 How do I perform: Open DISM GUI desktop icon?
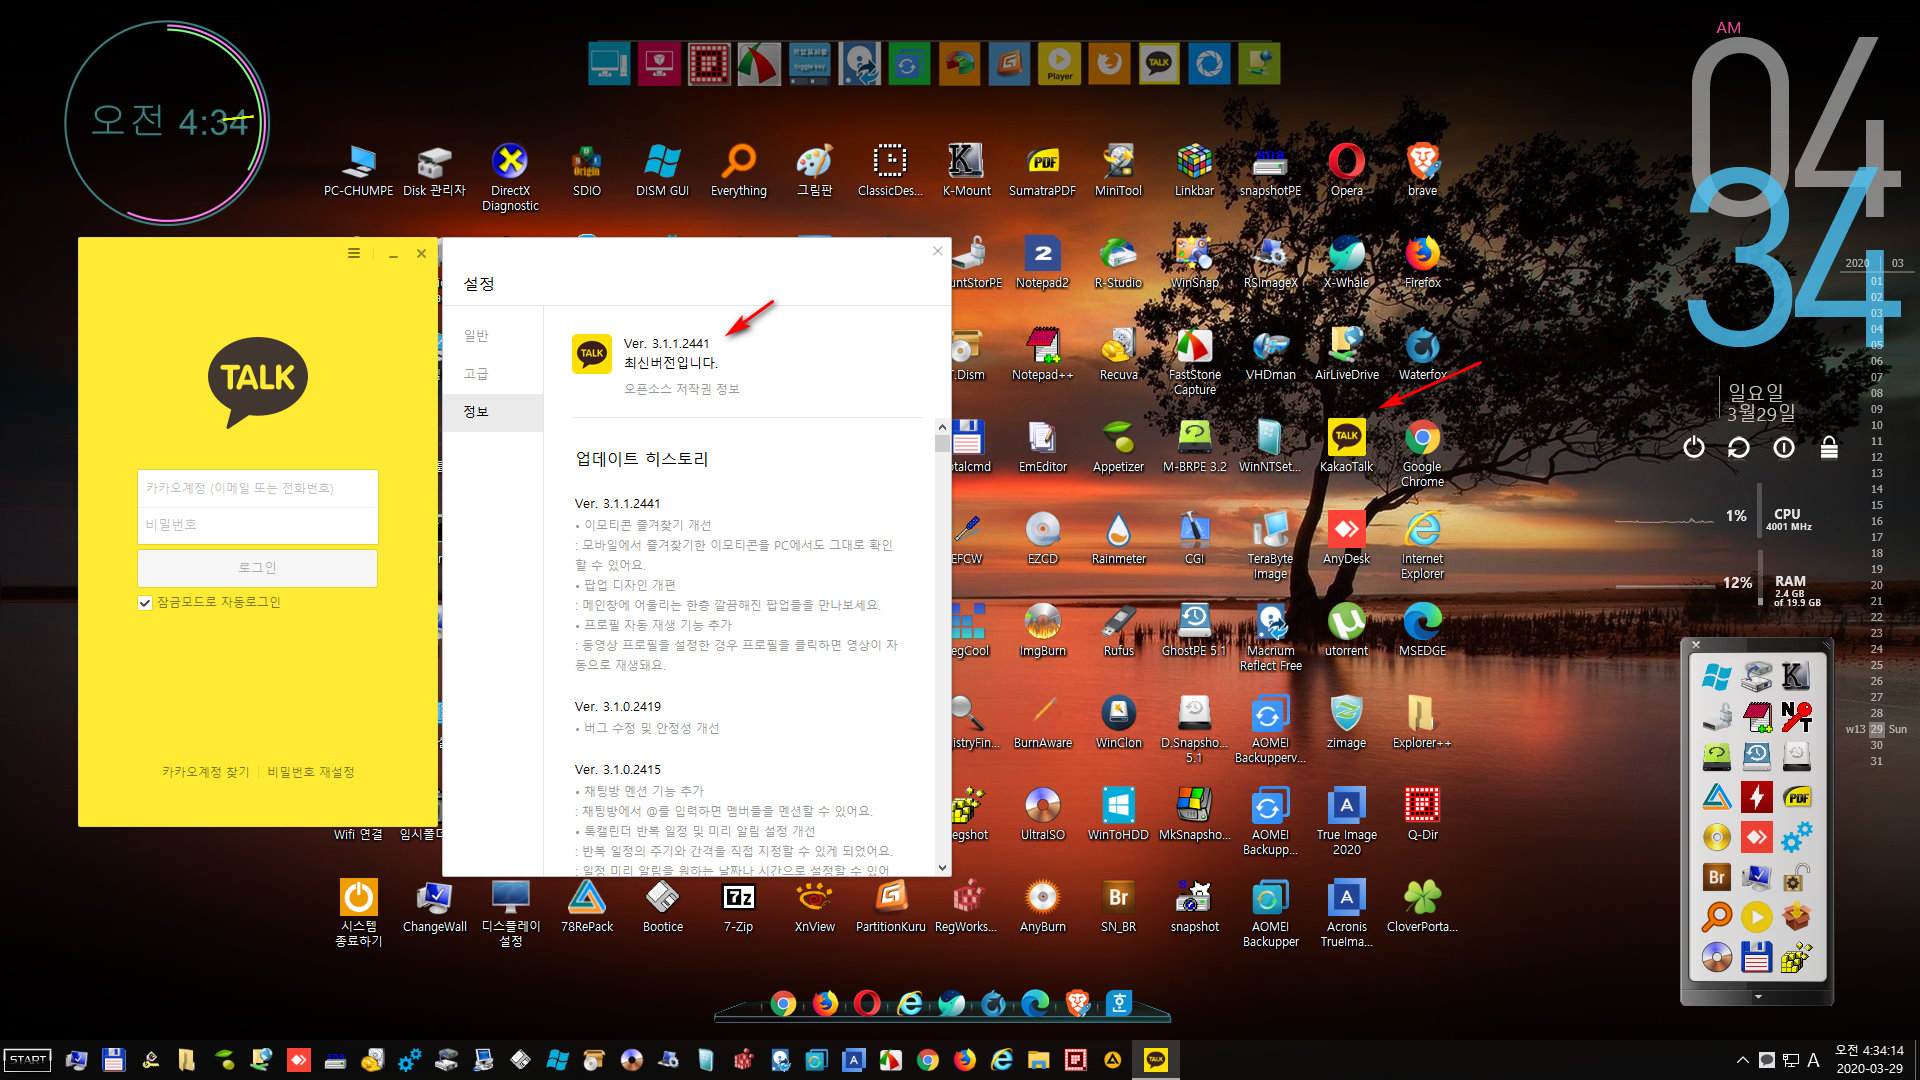click(x=662, y=170)
